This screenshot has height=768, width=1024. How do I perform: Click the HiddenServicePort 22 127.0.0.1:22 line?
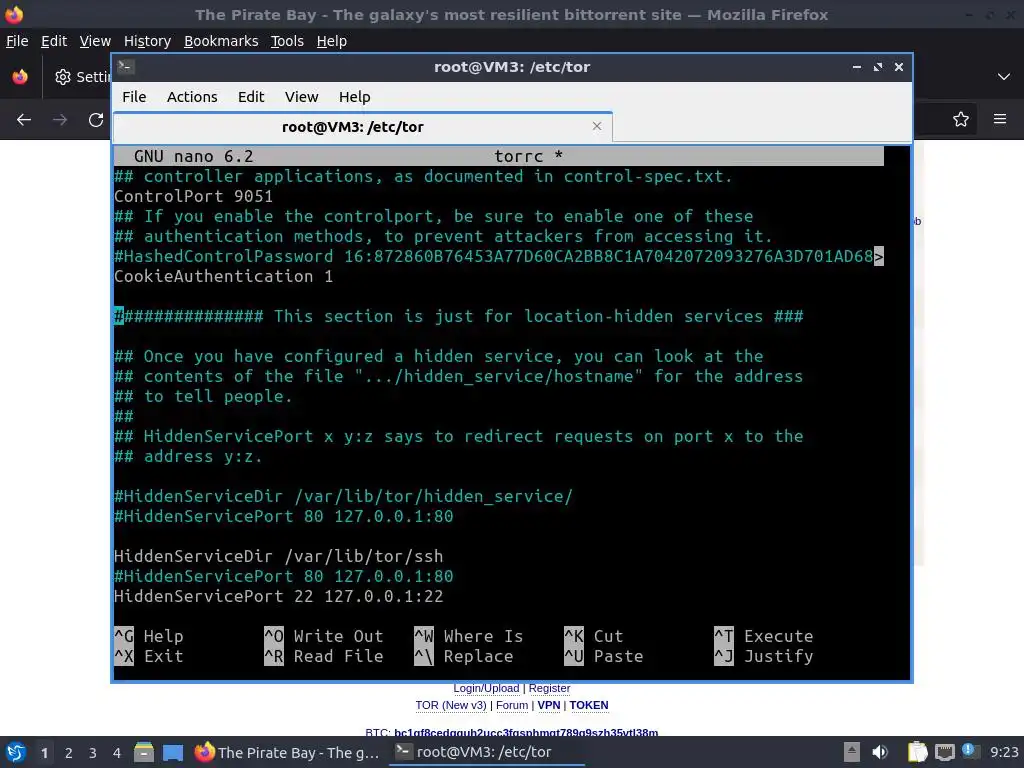[279, 596]
